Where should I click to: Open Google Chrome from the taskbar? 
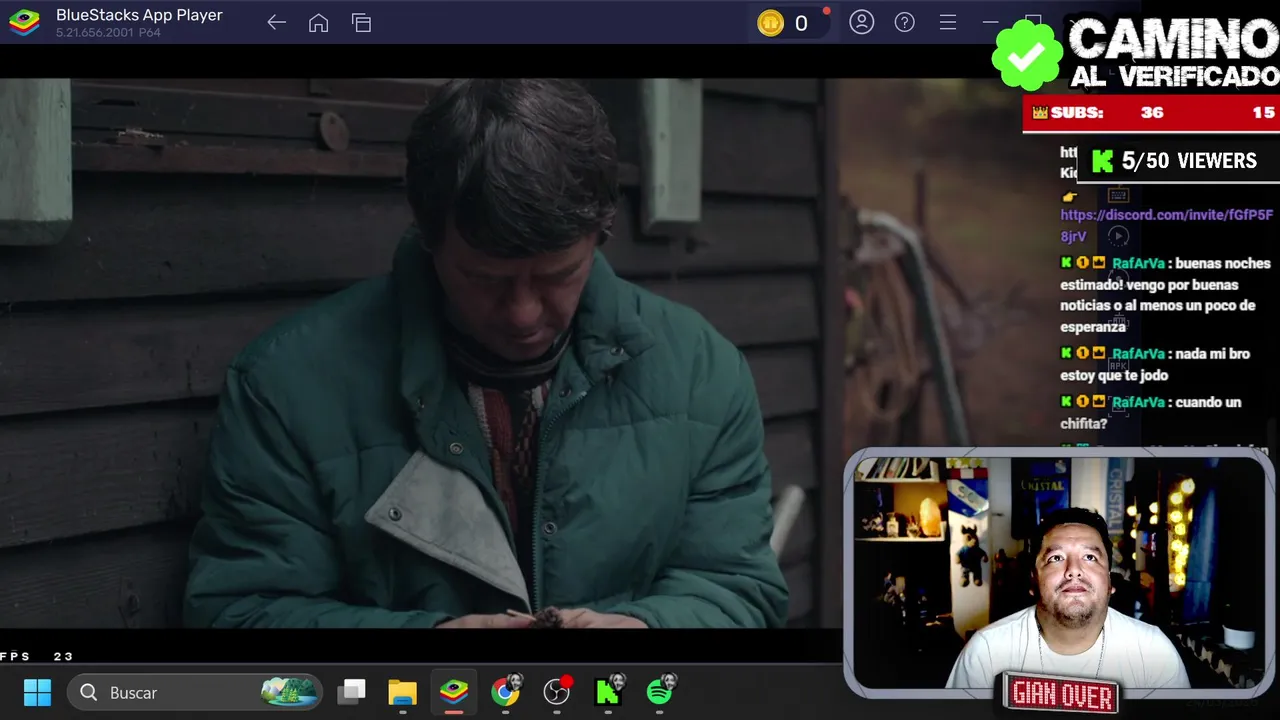[x=506, y=691]
